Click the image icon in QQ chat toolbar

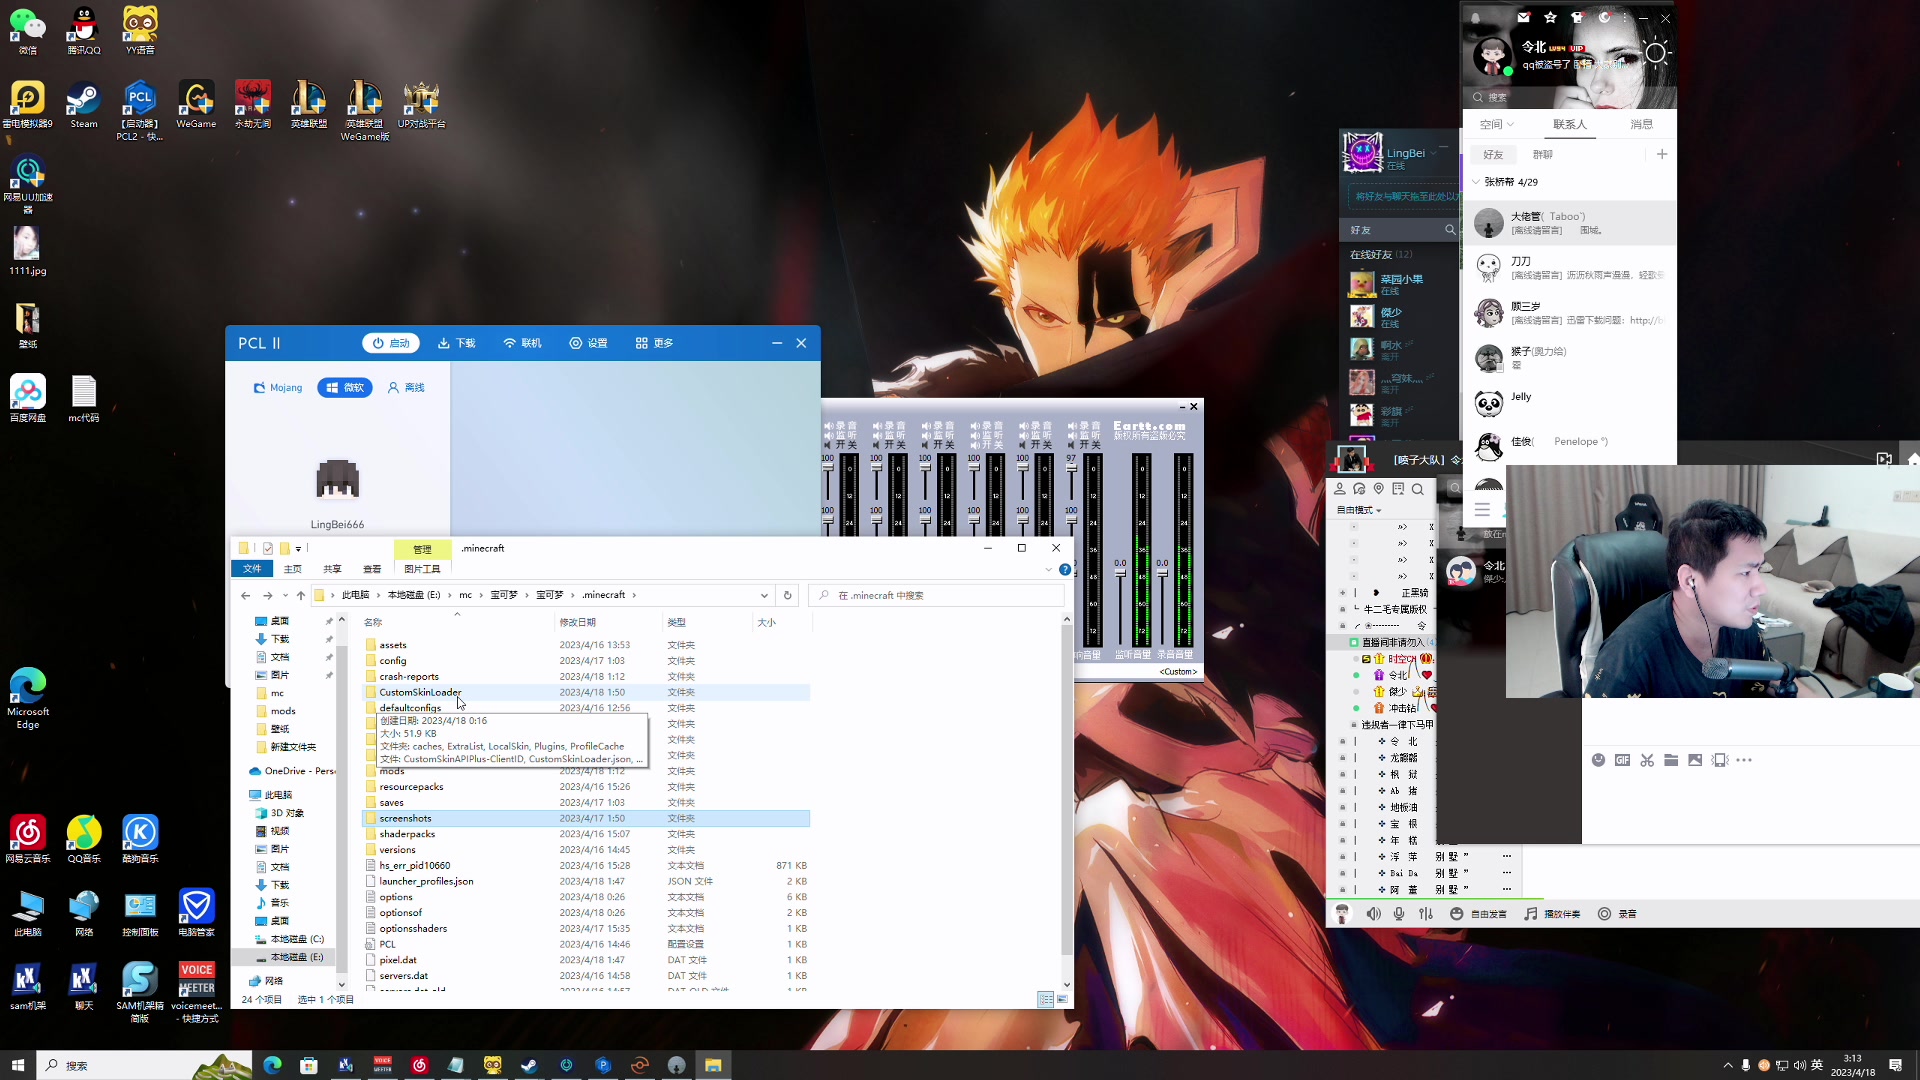[x=1695, y=760]
